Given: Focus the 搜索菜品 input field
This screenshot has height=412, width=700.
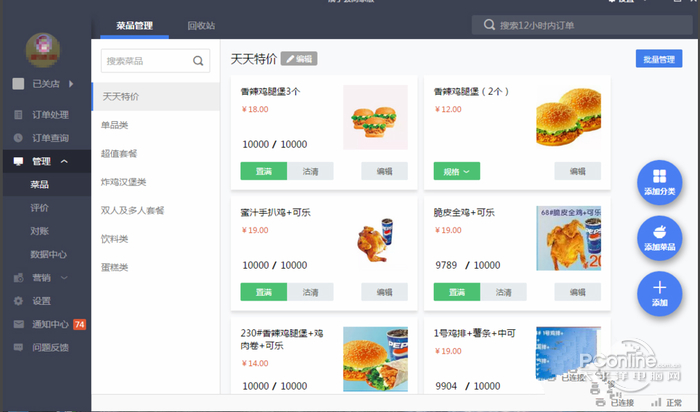Looking at the screenshot, I should (x=155, y=61).
